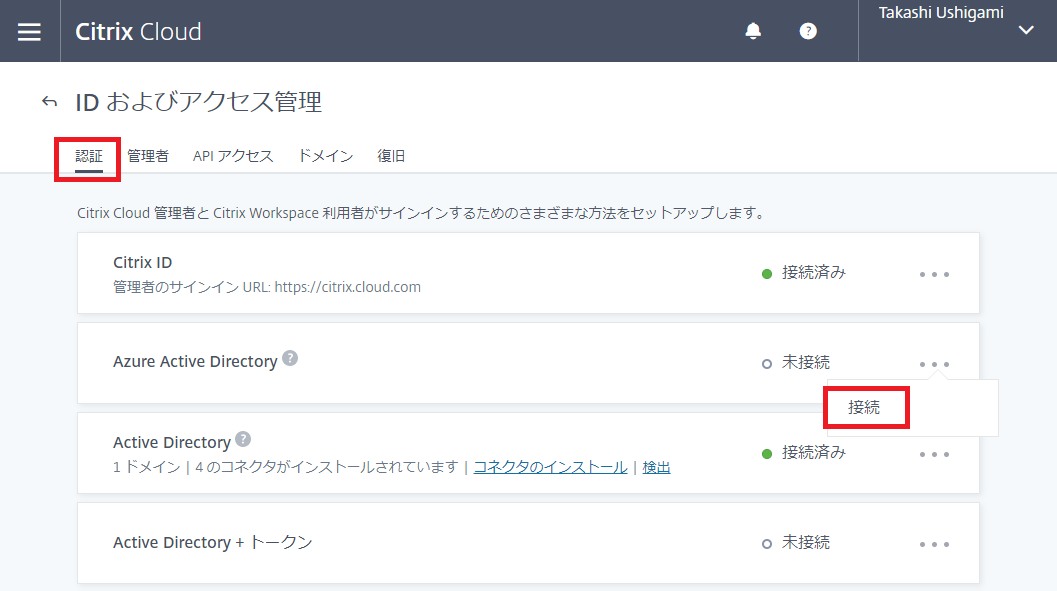Expand the Takashi Ushigami account dropdown
The width and height of the screenshot is (1057, 591).
coord(1025,30)
